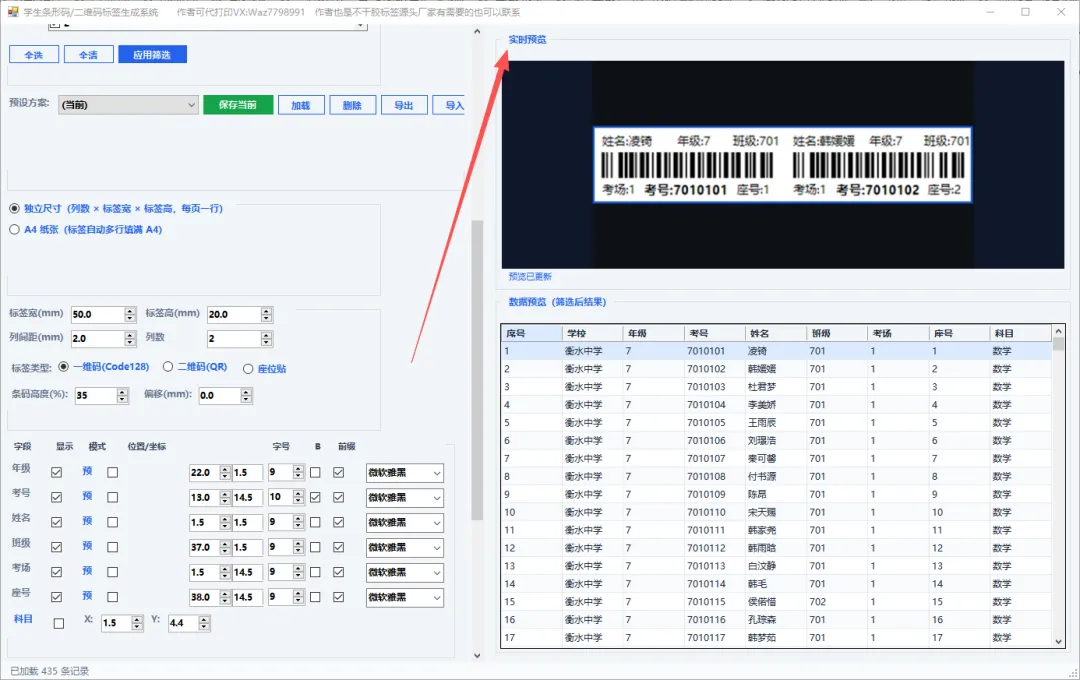Click the 预 mode icon for 座号 row
This screenshot has width=1080, height=680.
pos(87,596)
